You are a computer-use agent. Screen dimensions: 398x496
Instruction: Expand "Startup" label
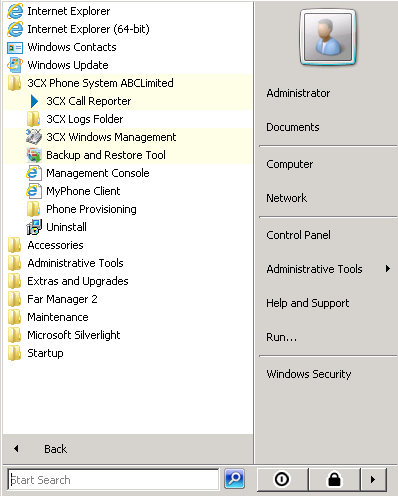pyautogui.click(x=45, y=353)
